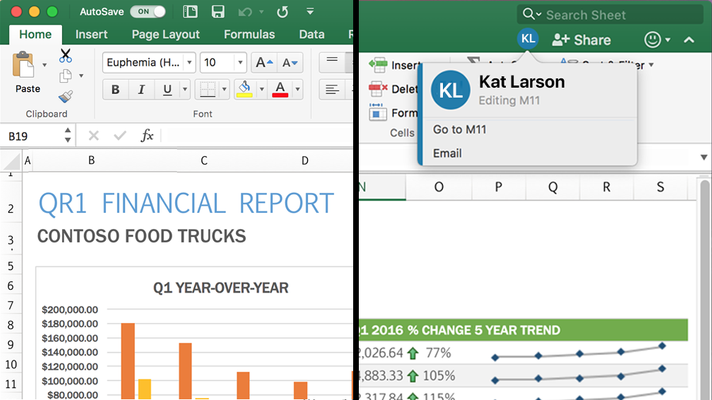Click Email in Kat Larson popup

tap(447, 153)
